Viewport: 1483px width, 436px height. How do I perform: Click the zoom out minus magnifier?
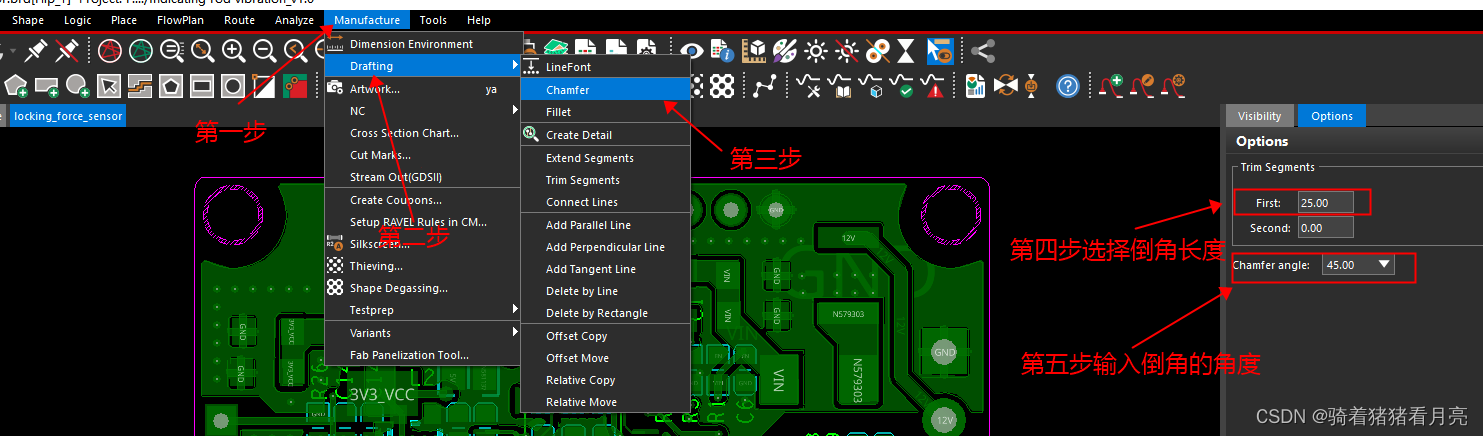point(265,49)
